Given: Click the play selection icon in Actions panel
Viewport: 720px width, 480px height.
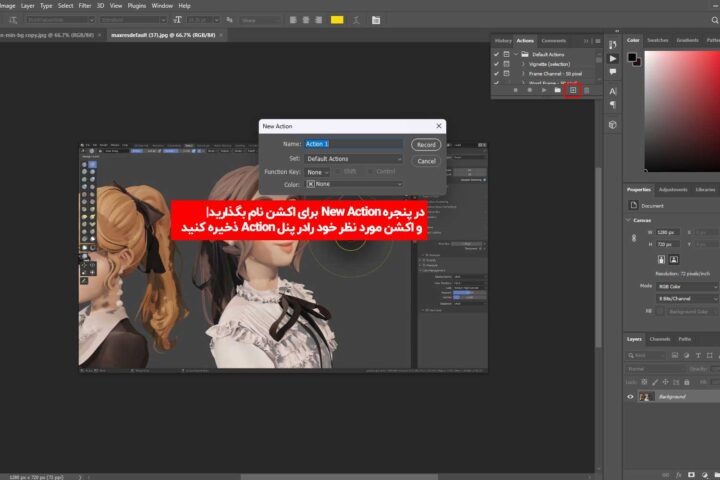Looking at the screenshot, I should click(x=544, y=90).
